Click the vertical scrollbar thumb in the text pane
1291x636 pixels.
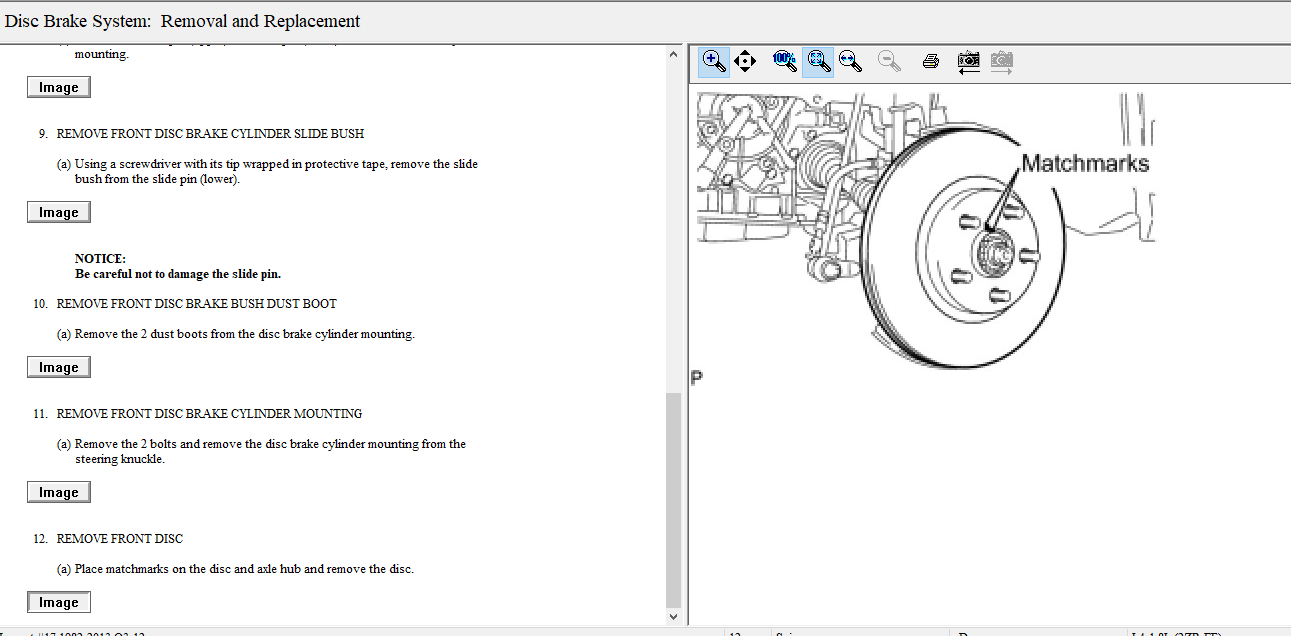click(673, 500)
